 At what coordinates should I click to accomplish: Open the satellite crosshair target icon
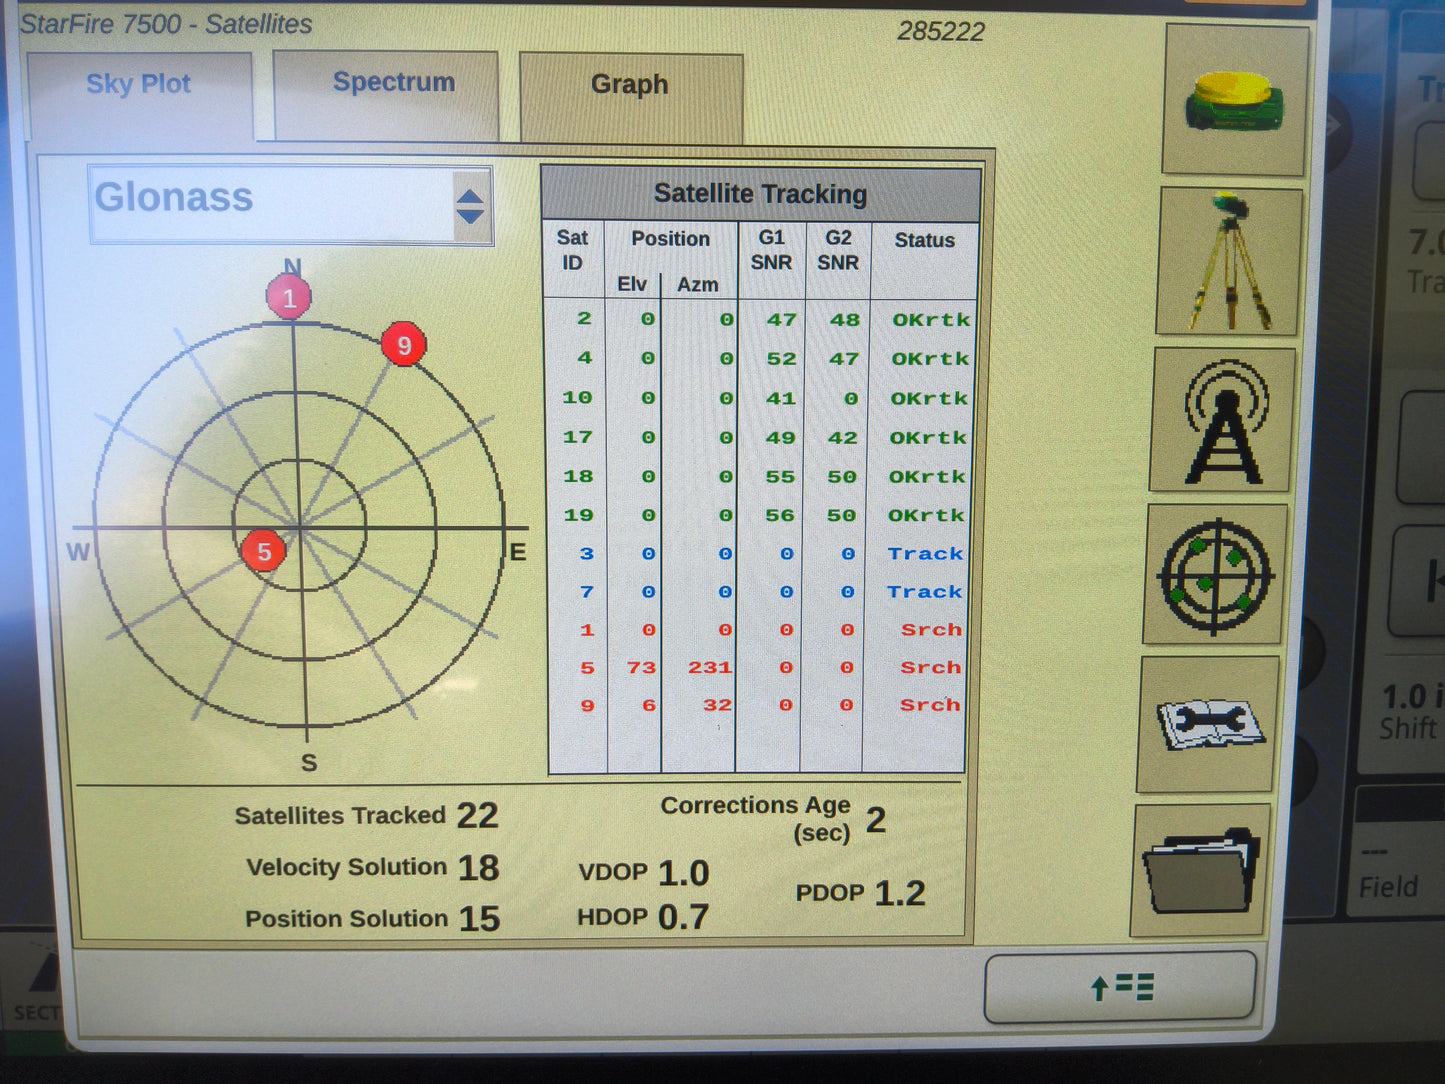point(1216,575)
